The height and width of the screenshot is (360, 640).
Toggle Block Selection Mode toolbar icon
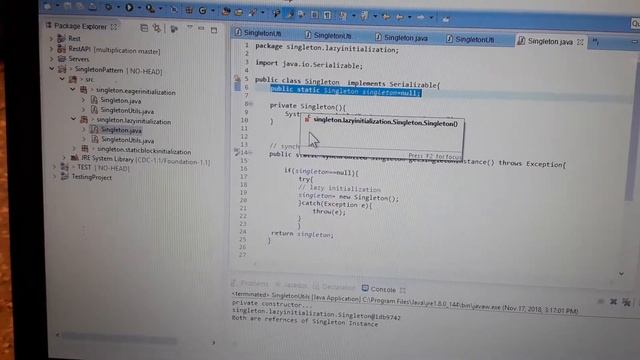314,15
